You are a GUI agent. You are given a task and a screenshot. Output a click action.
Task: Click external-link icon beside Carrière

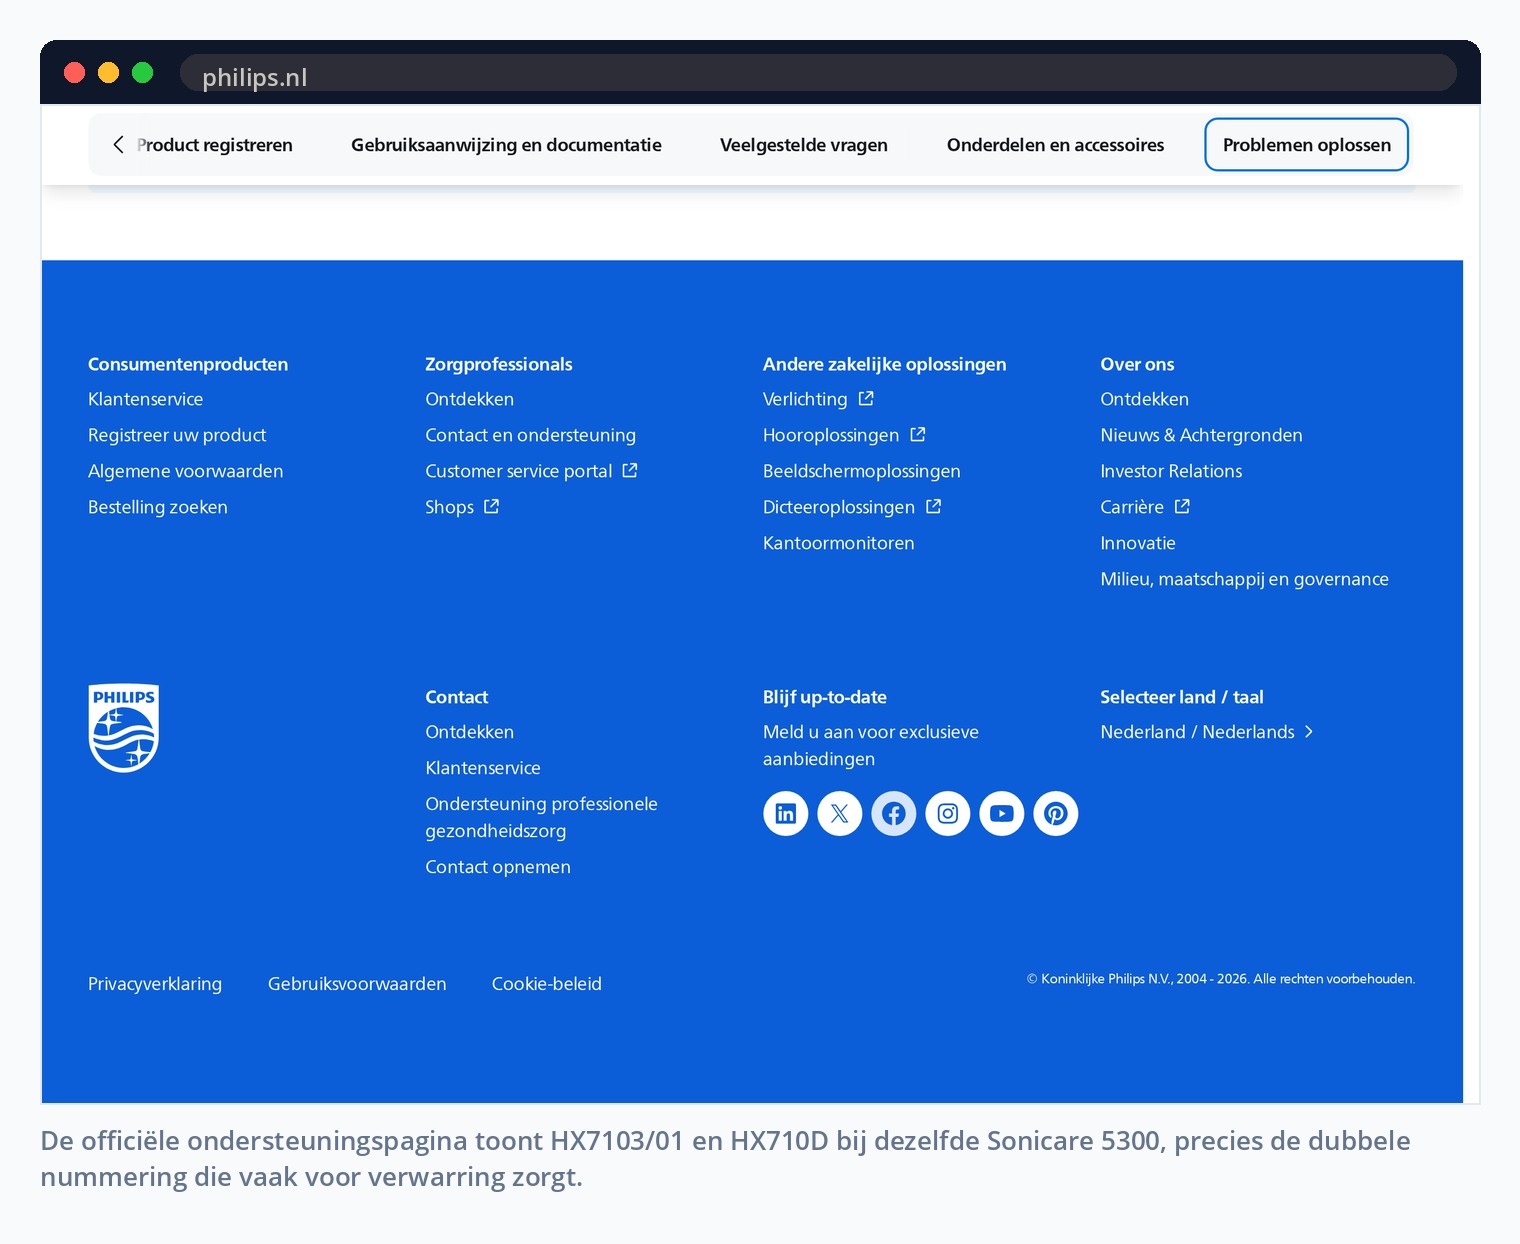[1182, 506]
